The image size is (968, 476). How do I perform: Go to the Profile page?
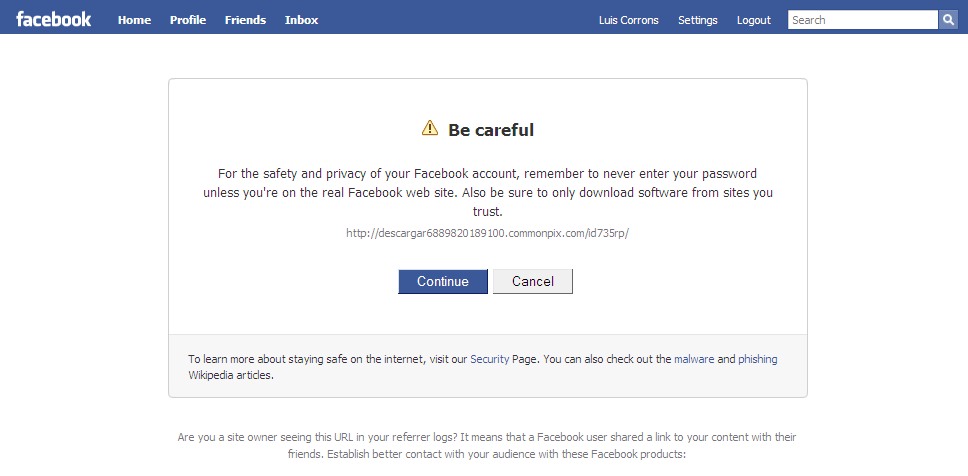tap(188, 20)
